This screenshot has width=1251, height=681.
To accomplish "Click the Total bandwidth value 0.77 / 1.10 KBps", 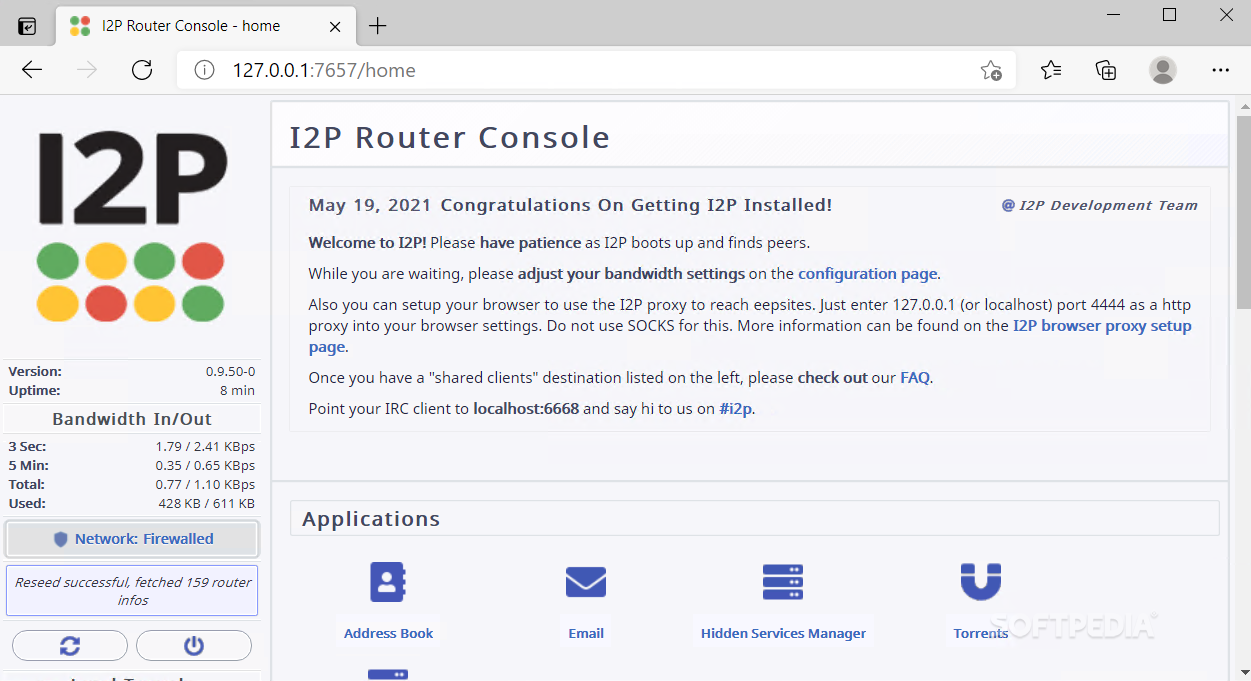I will tap(205, 484).
